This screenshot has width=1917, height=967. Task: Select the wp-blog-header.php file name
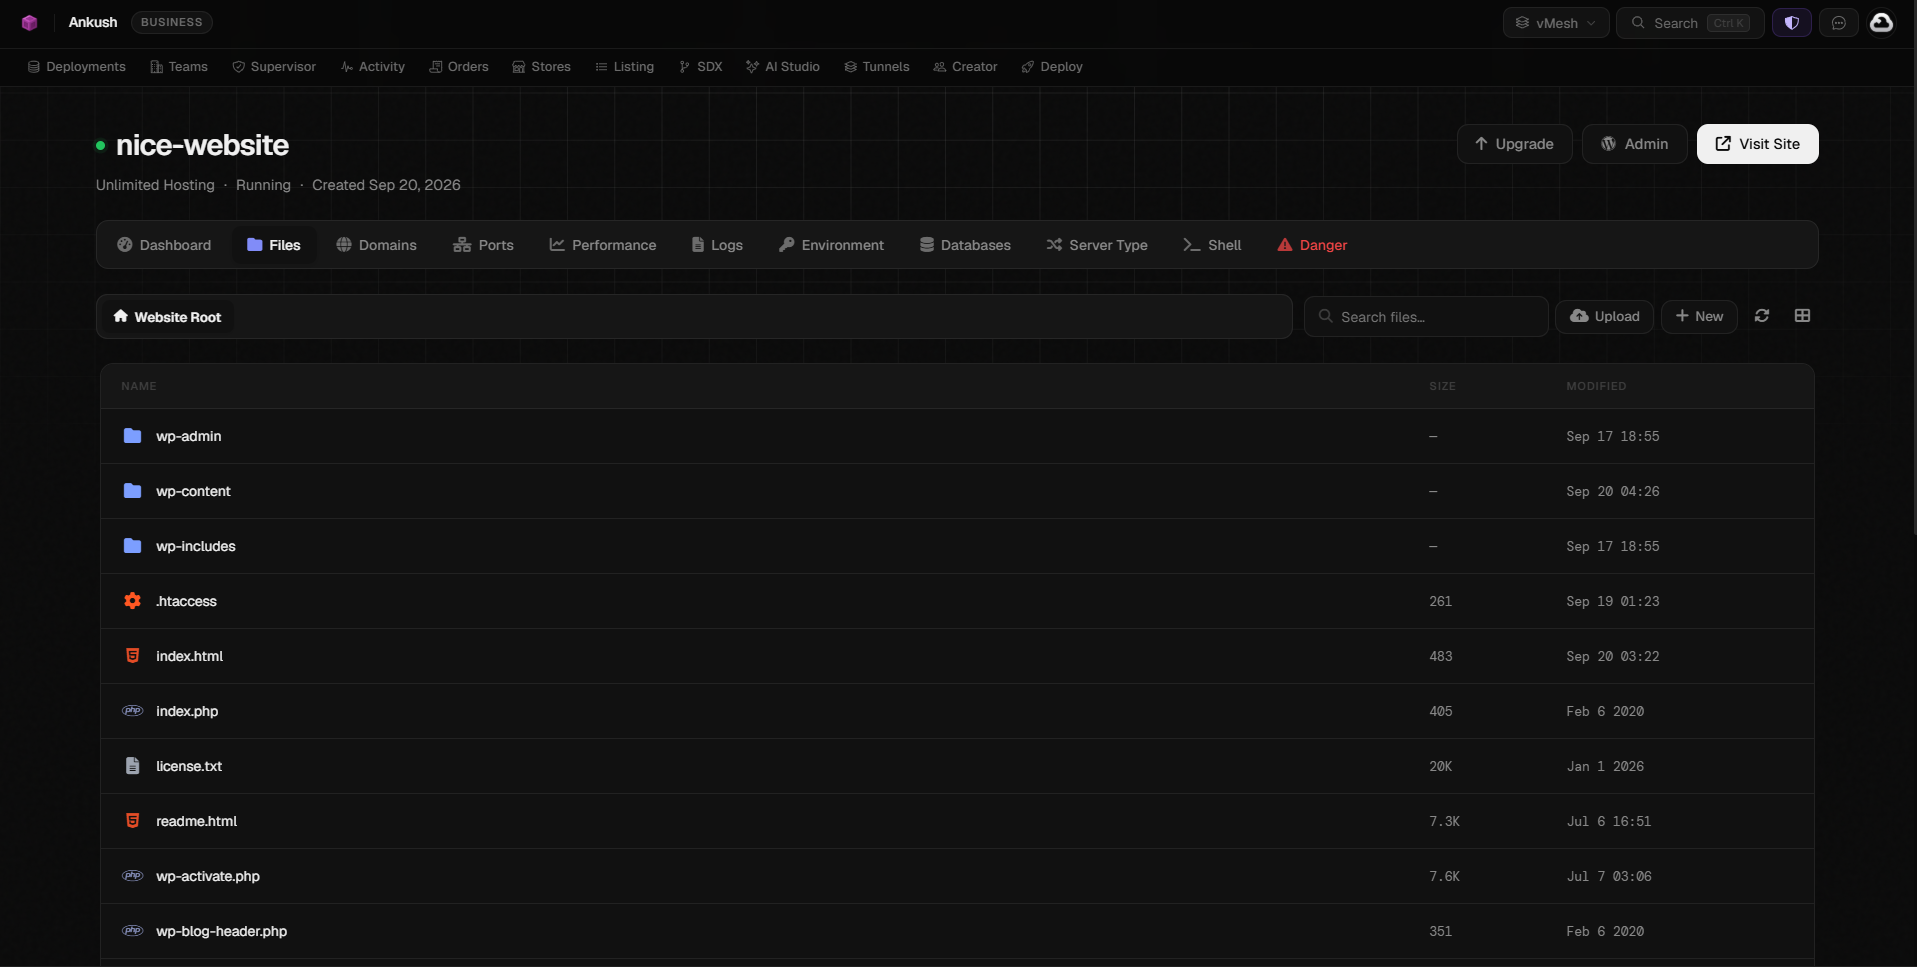[221, 931]
